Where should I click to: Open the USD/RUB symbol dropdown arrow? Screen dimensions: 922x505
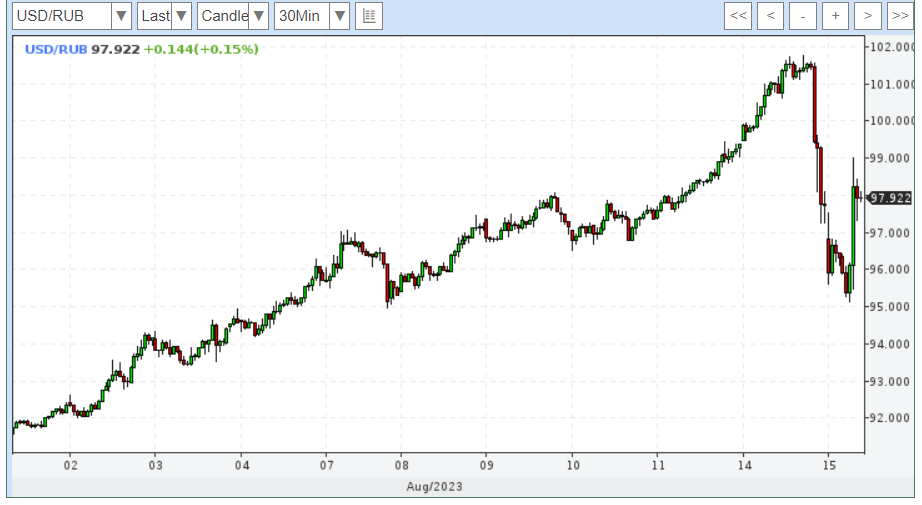click(121, 16)
